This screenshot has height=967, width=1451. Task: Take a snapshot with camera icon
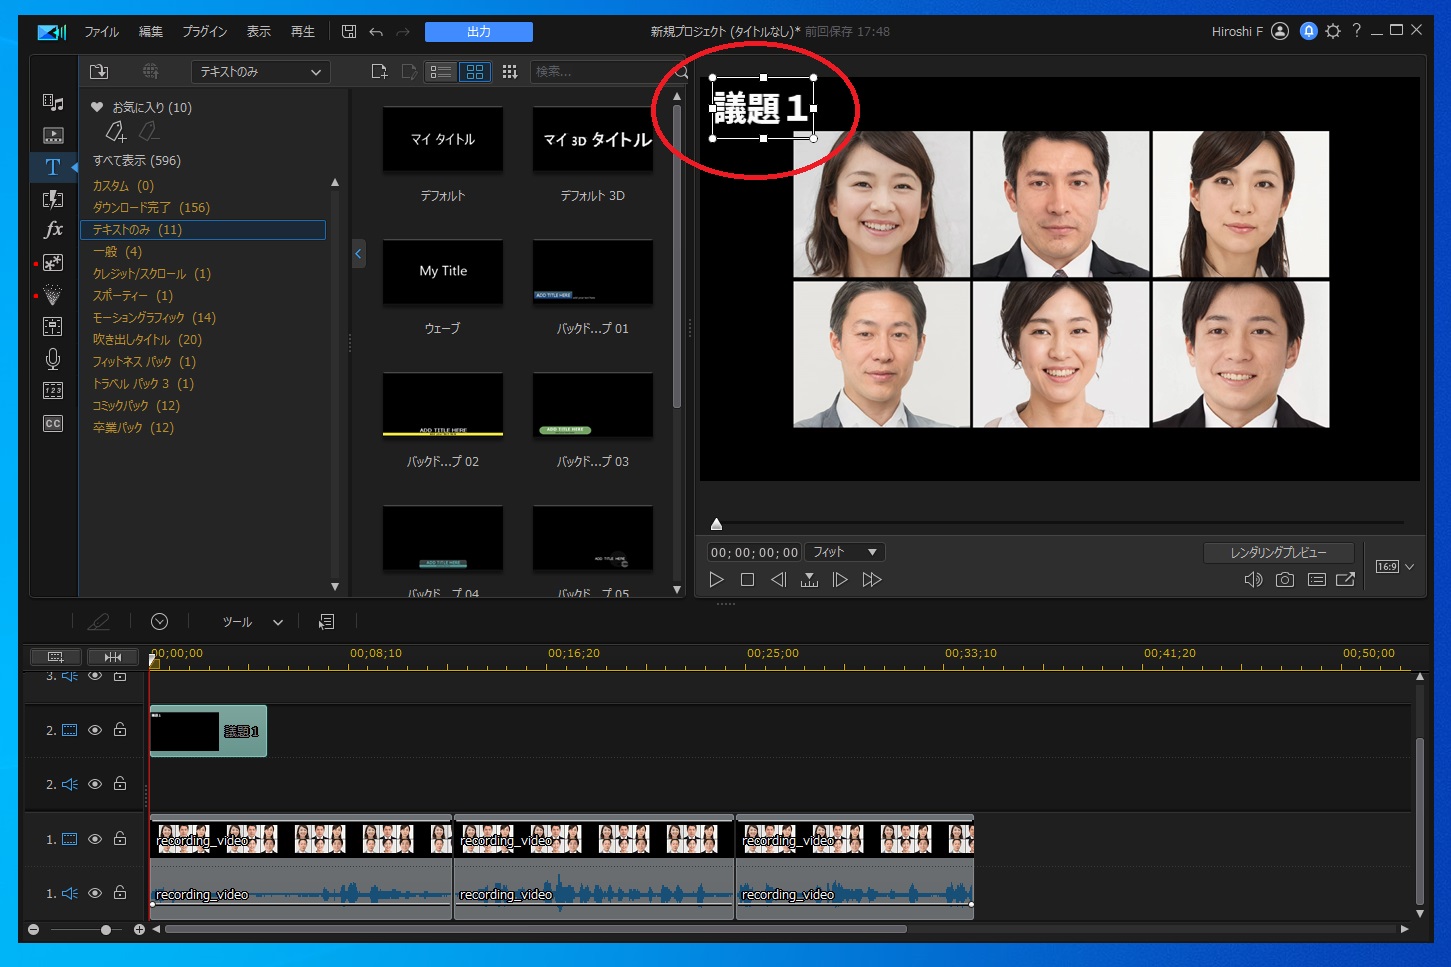[1285, 580]
